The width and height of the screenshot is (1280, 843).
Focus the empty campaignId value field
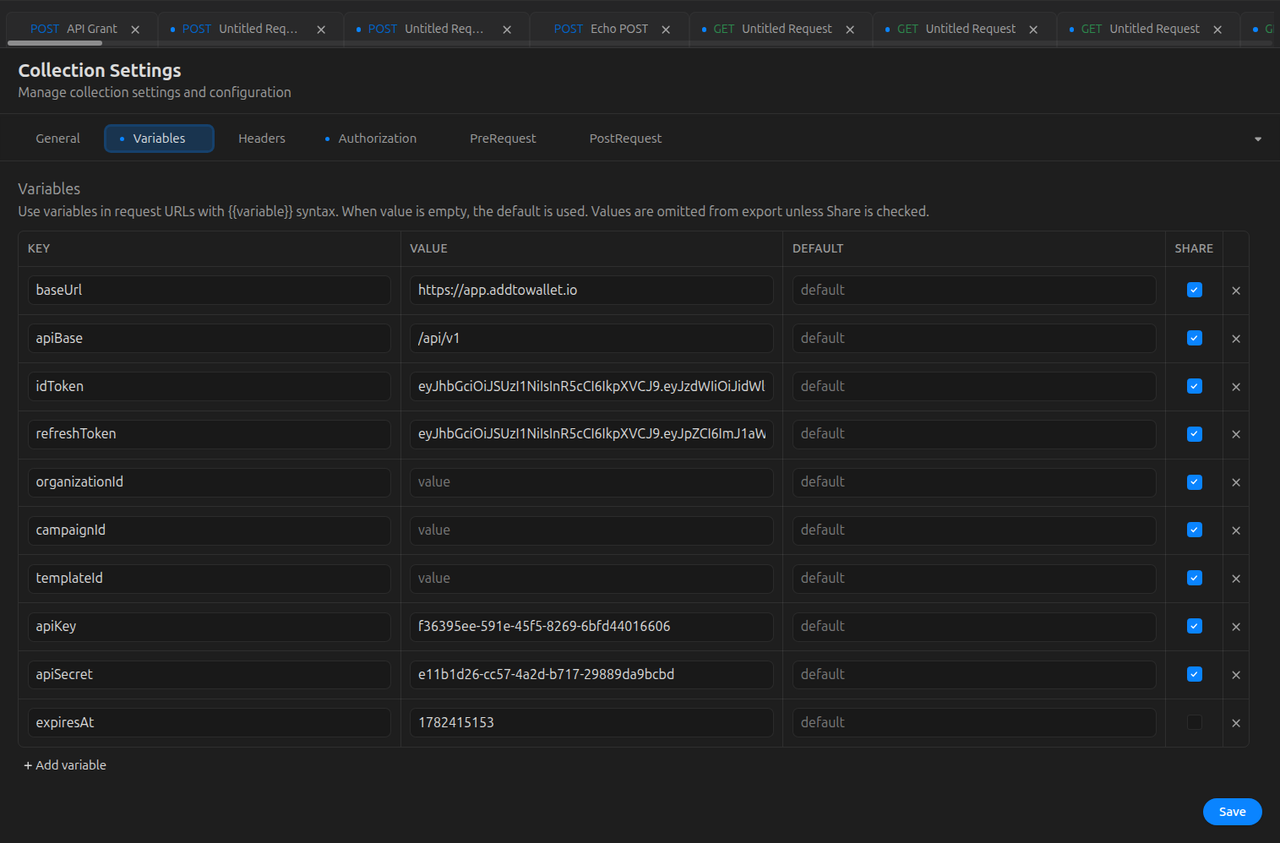592,530
